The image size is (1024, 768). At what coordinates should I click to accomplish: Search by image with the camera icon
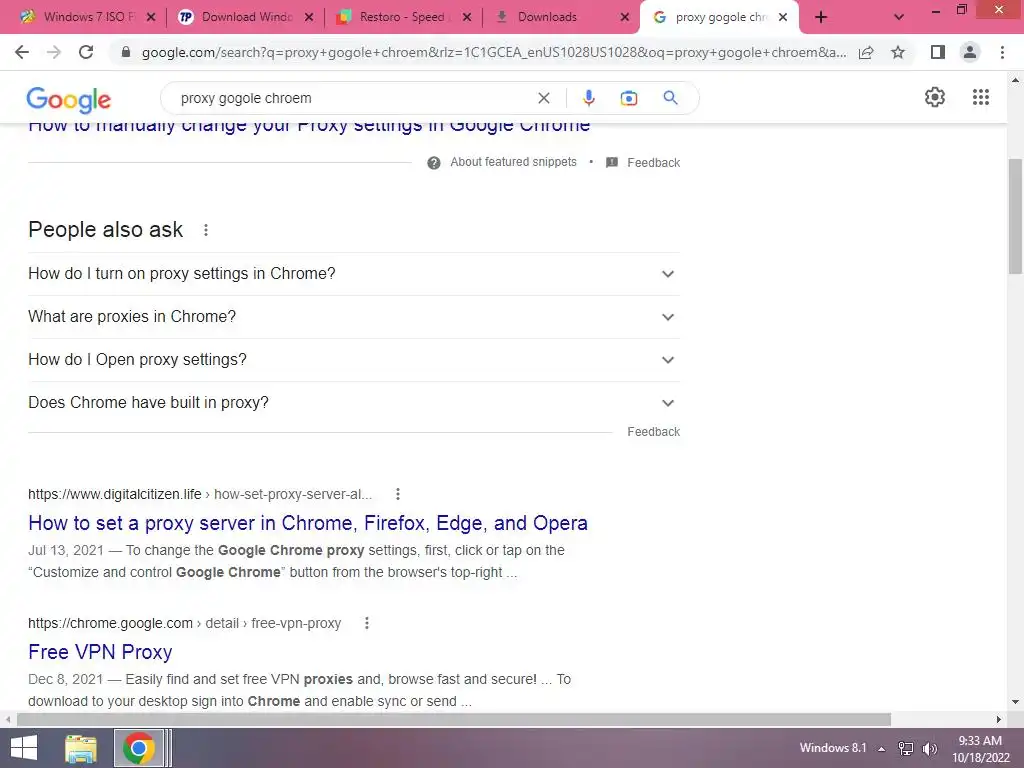628,98
